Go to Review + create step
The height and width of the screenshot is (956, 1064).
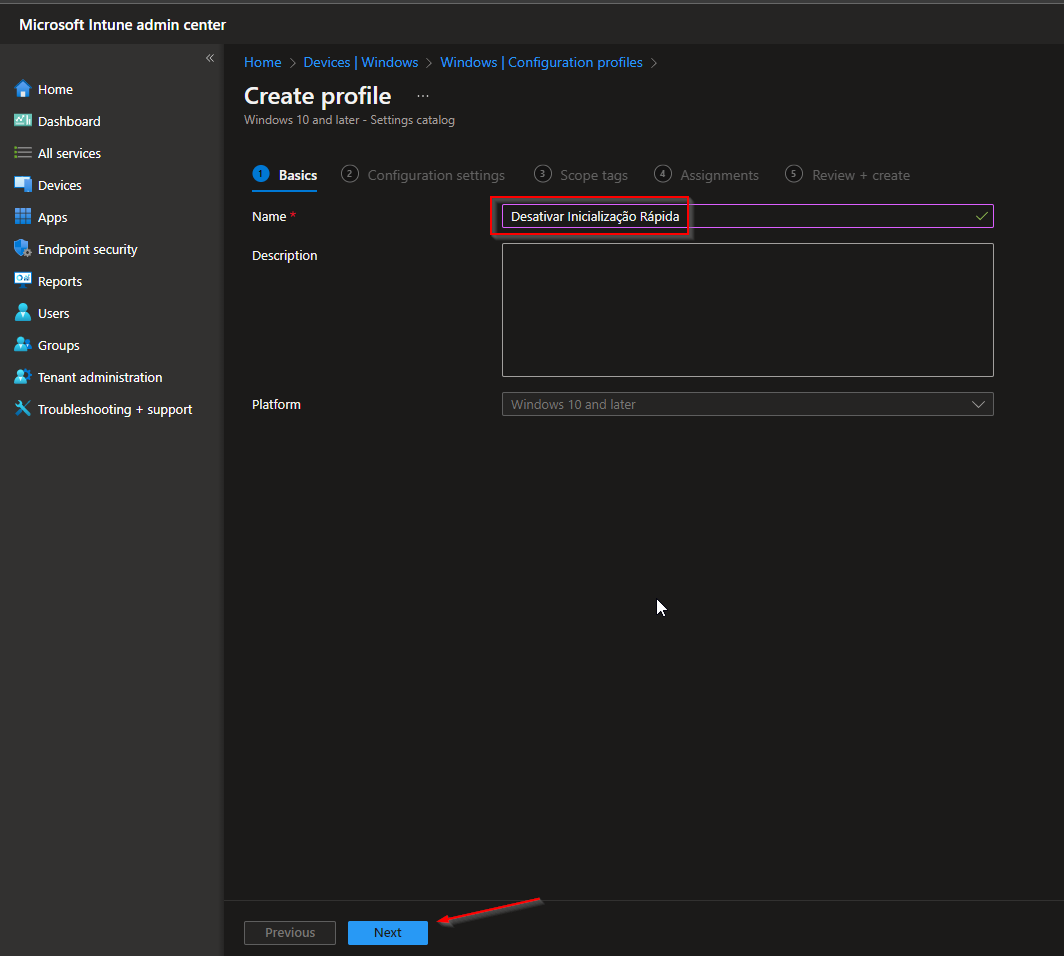tap(848, 175)
